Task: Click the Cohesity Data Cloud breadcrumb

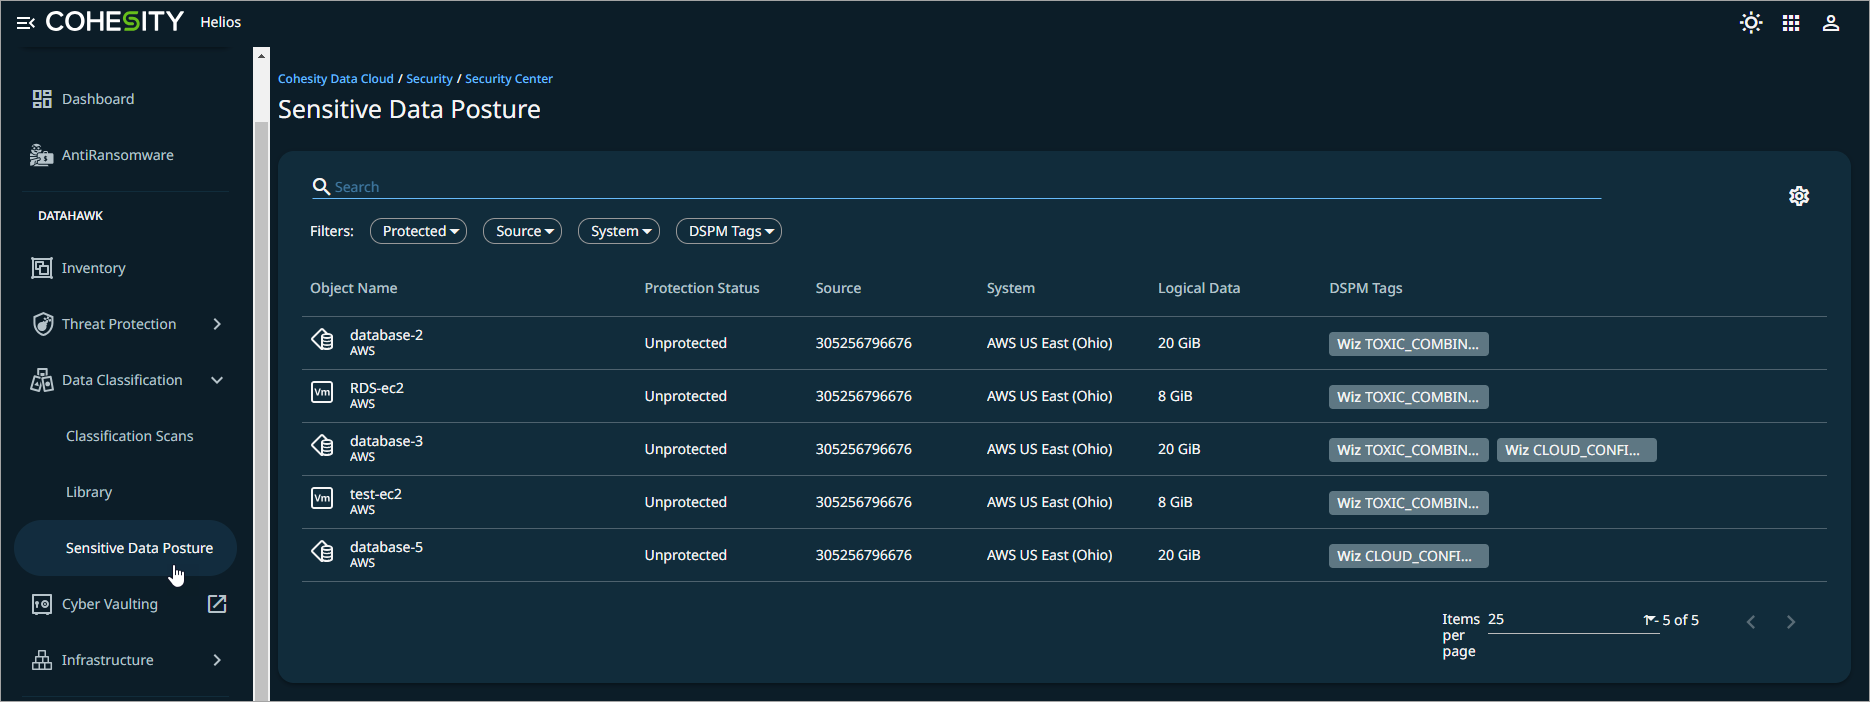Action: point(335,79)
